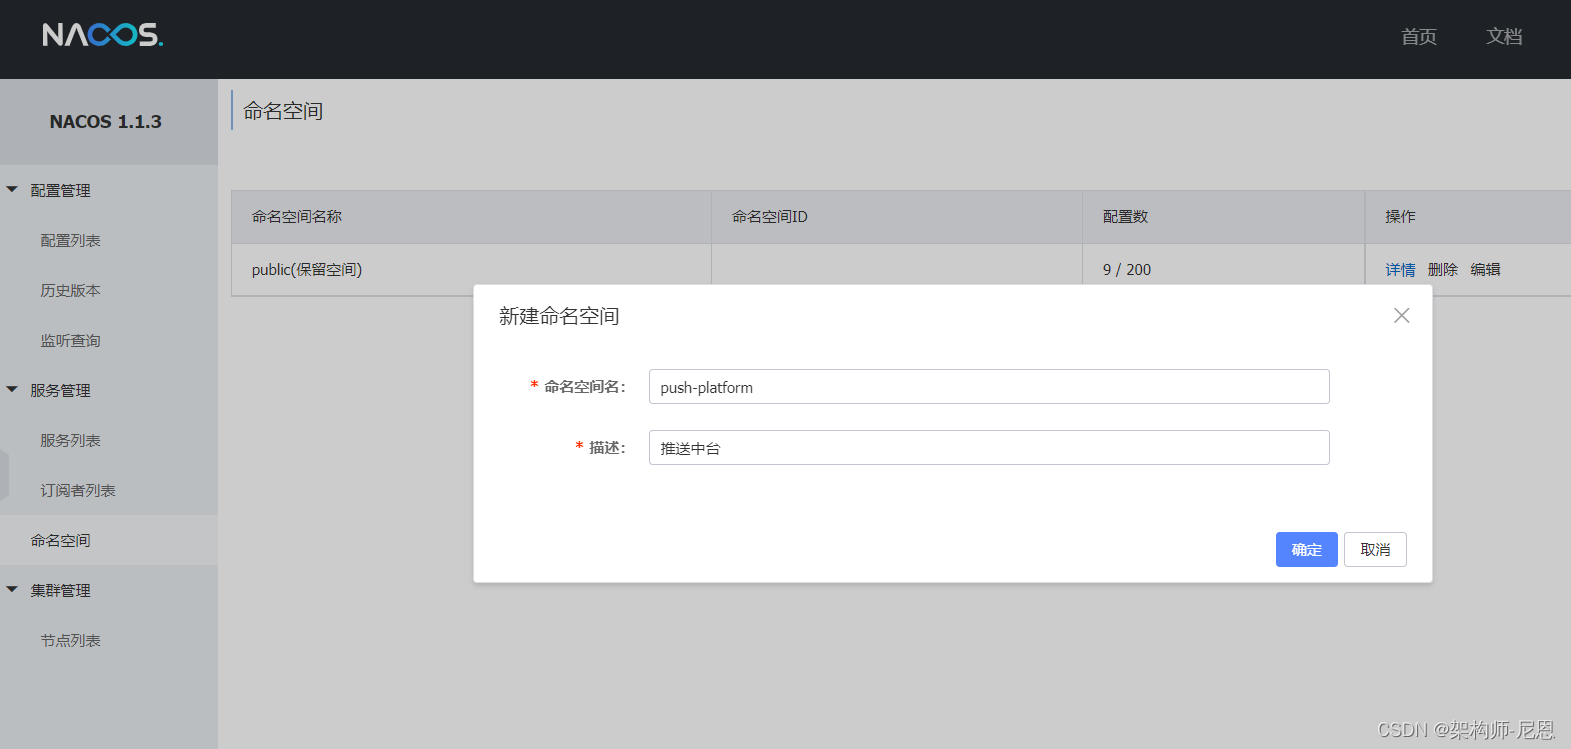Open 节点列表 in the sidebar
The width and height of the screenshot is (1571, 749).
click(x=70, y=640)
